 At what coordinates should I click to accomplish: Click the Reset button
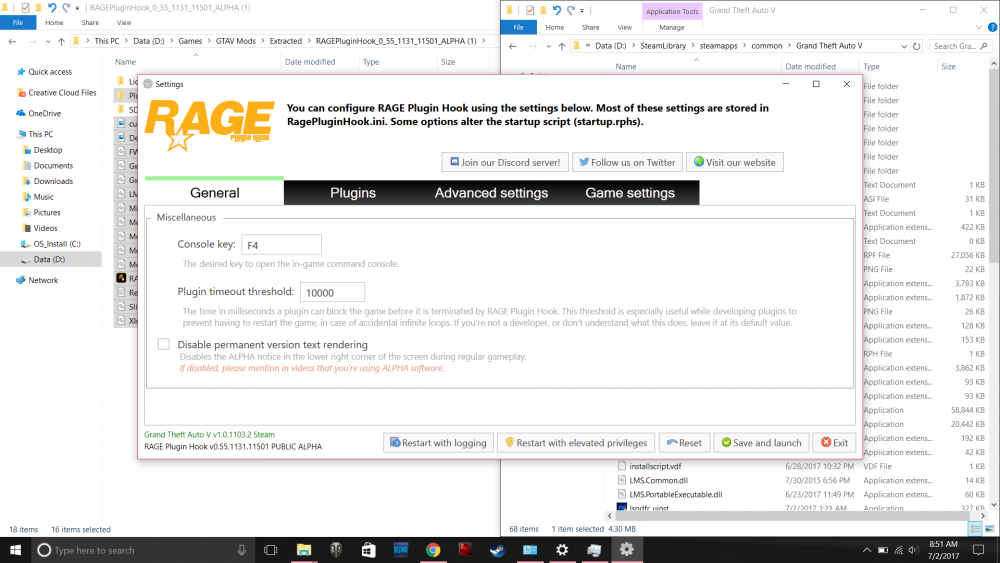(x=684, y=442)
